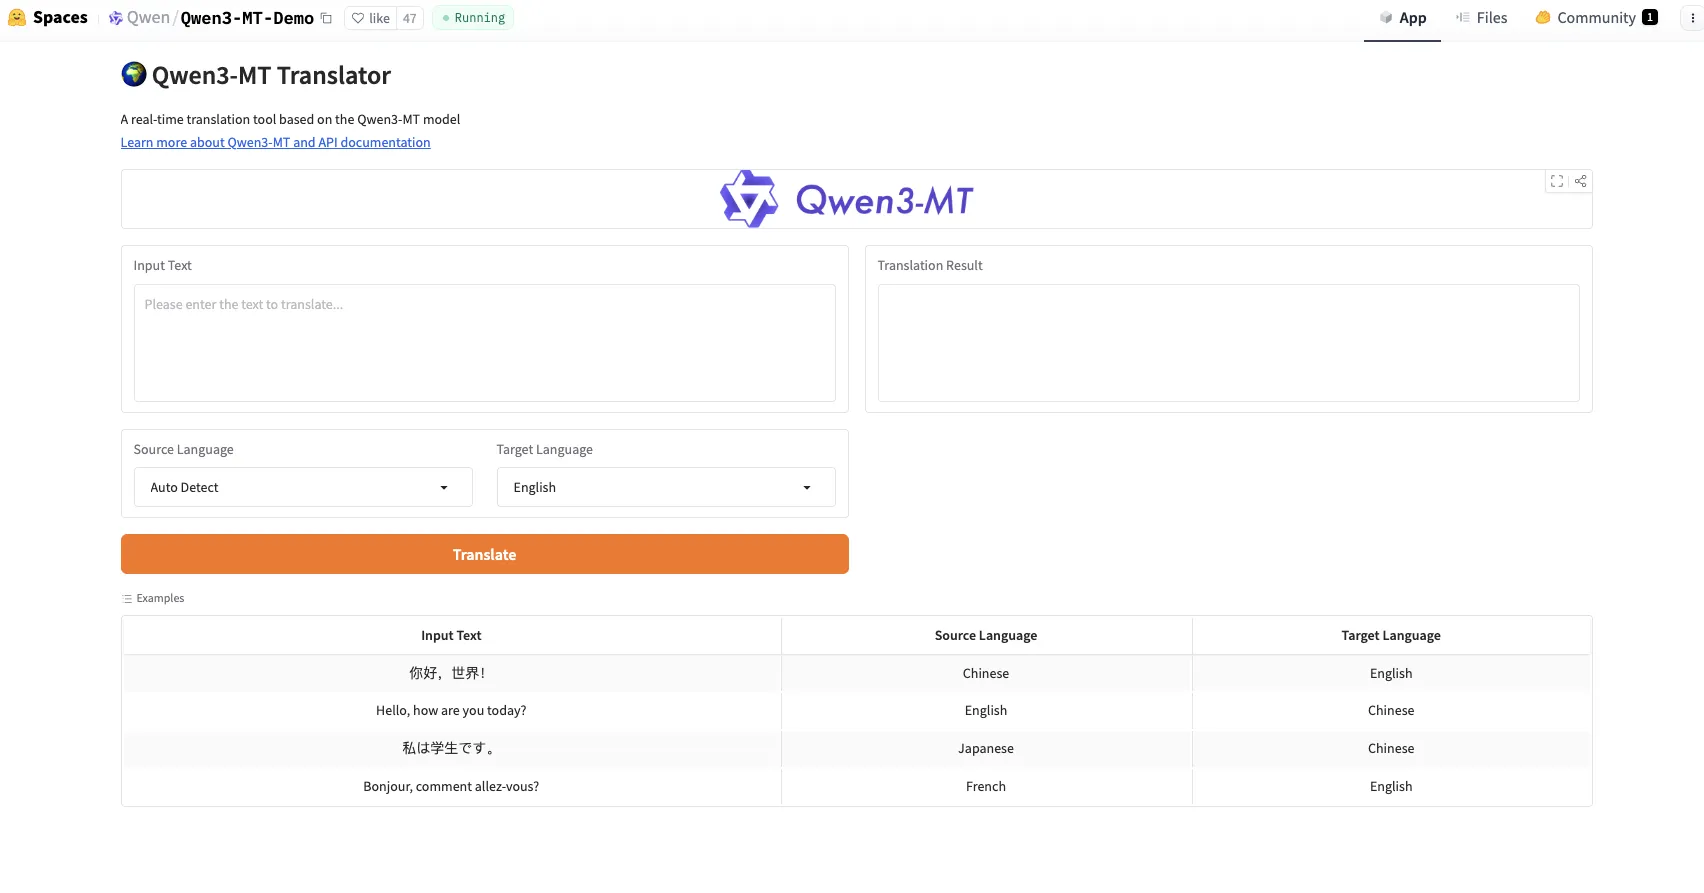Click the Translation Result text box
Viewport: 1704px width, 893px height.
[1229, 343]
